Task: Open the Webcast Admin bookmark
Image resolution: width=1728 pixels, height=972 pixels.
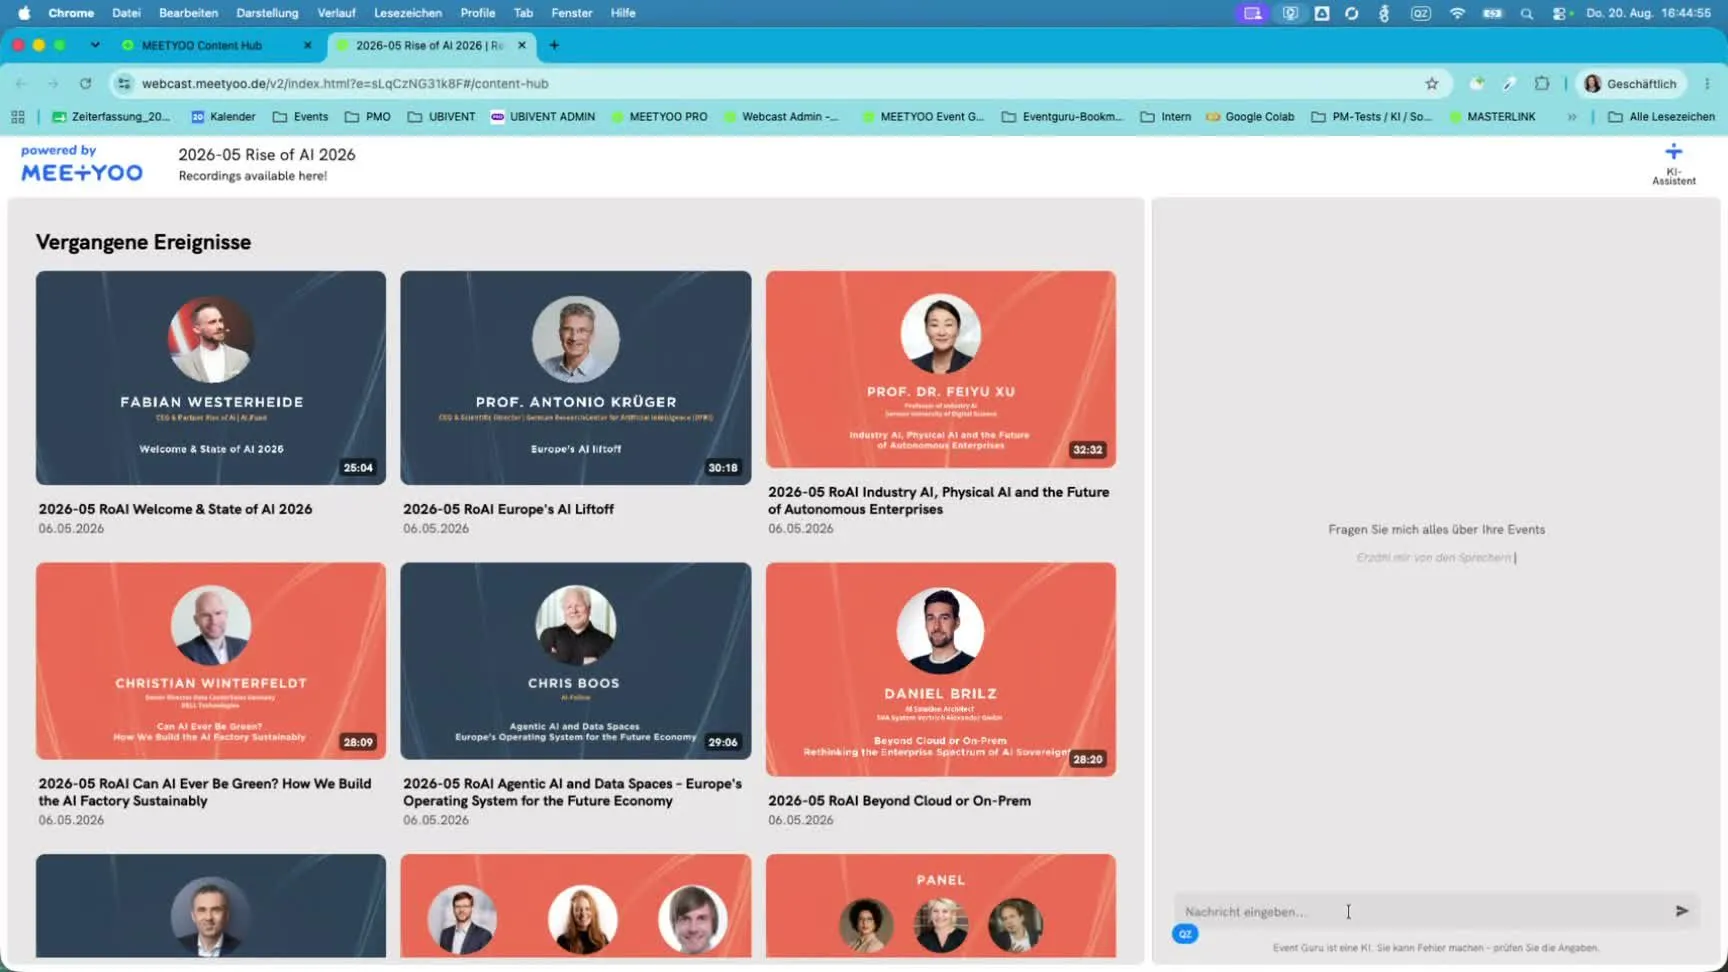Action: [780, 117]
